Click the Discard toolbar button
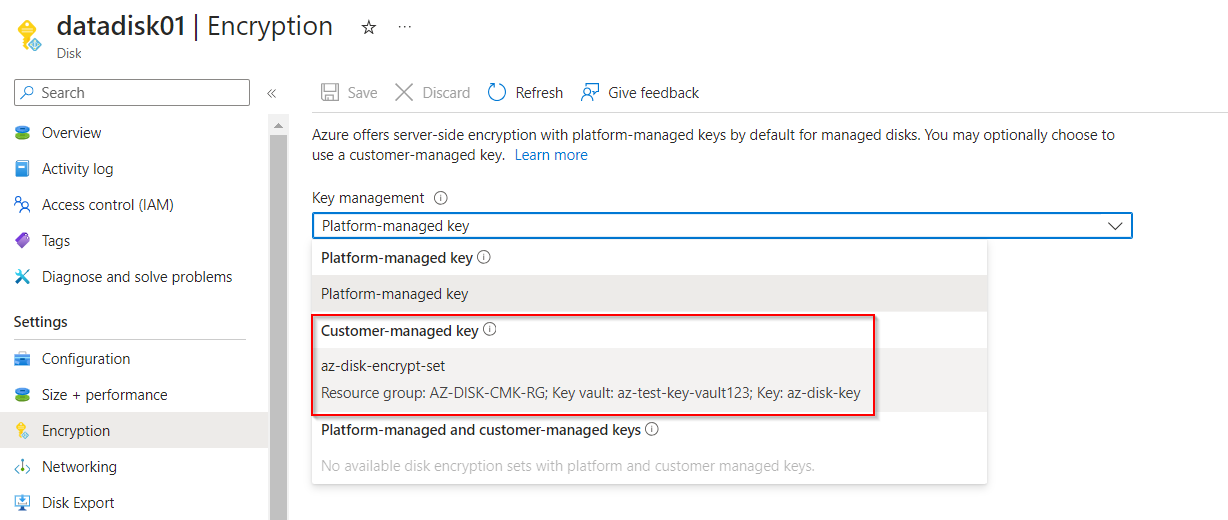This screenshot has height=520, width=1228. [x=432, y=93]
